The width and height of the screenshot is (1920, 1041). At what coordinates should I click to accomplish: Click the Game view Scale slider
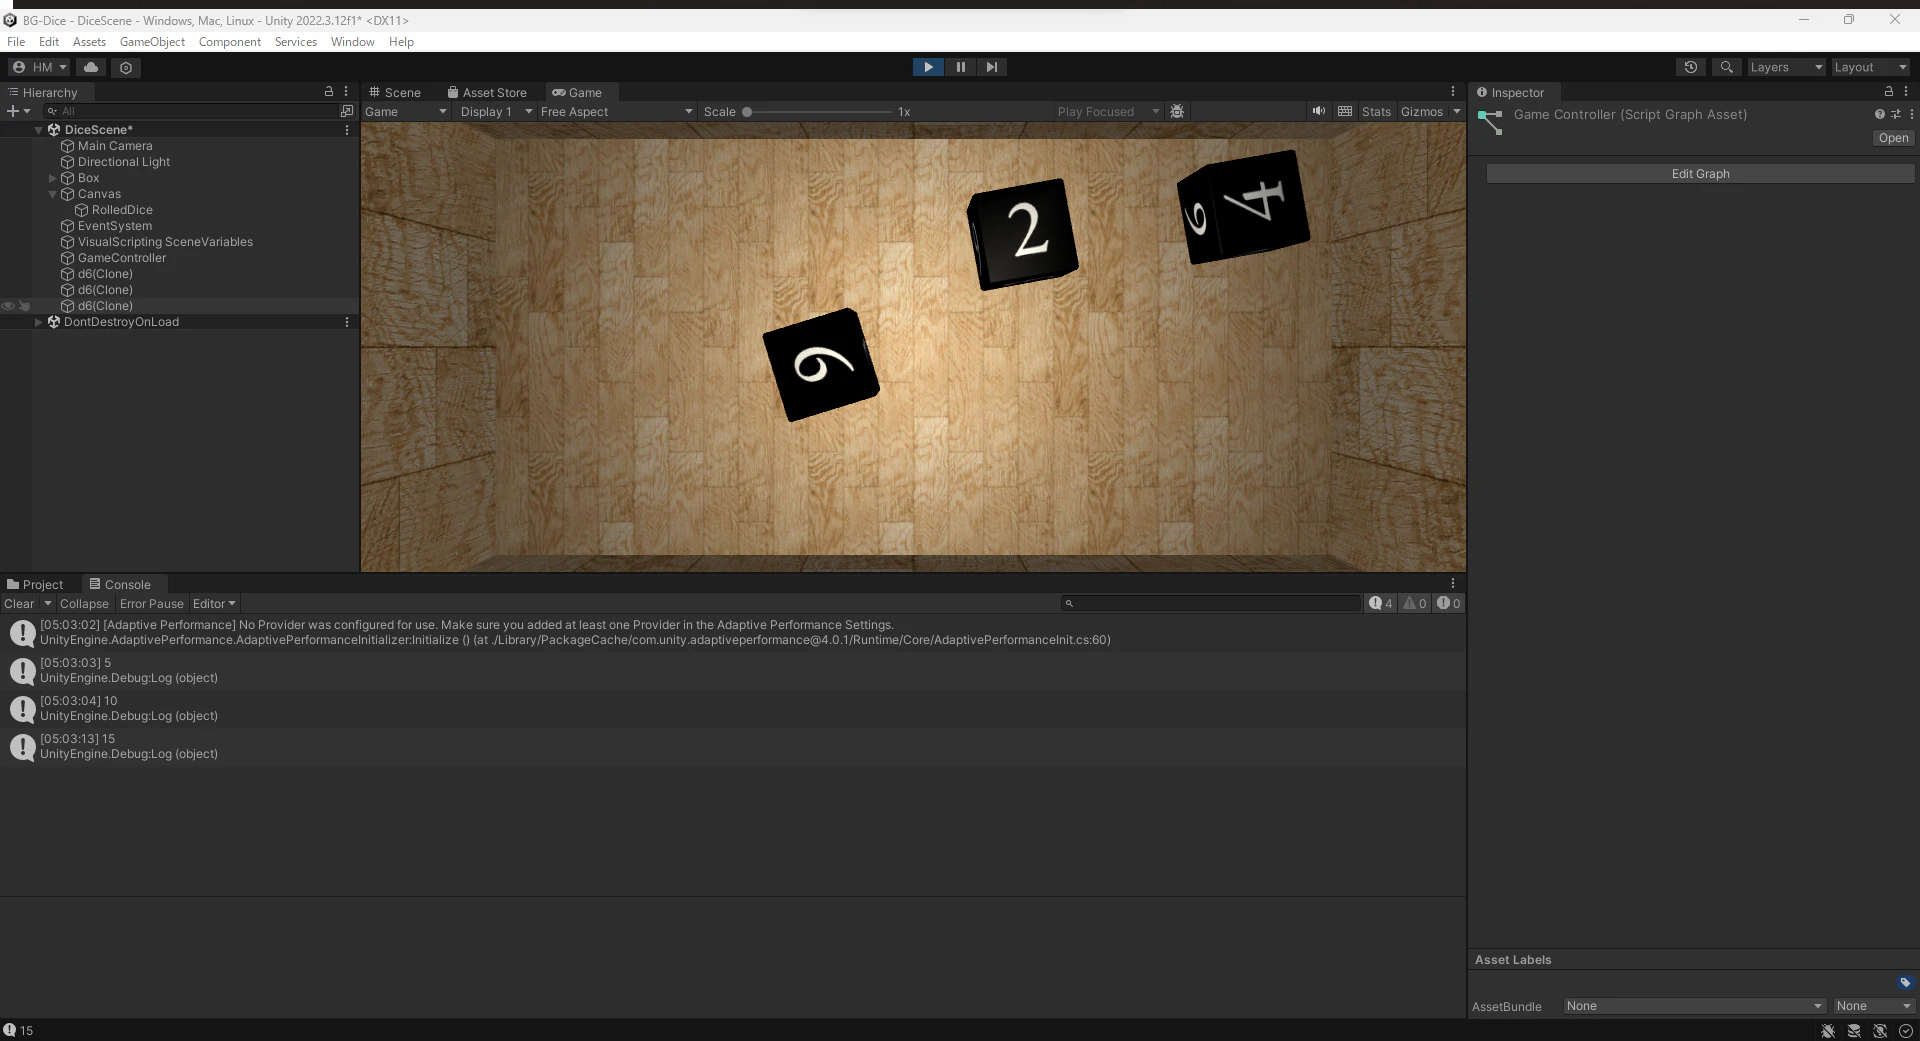[818, 111]
